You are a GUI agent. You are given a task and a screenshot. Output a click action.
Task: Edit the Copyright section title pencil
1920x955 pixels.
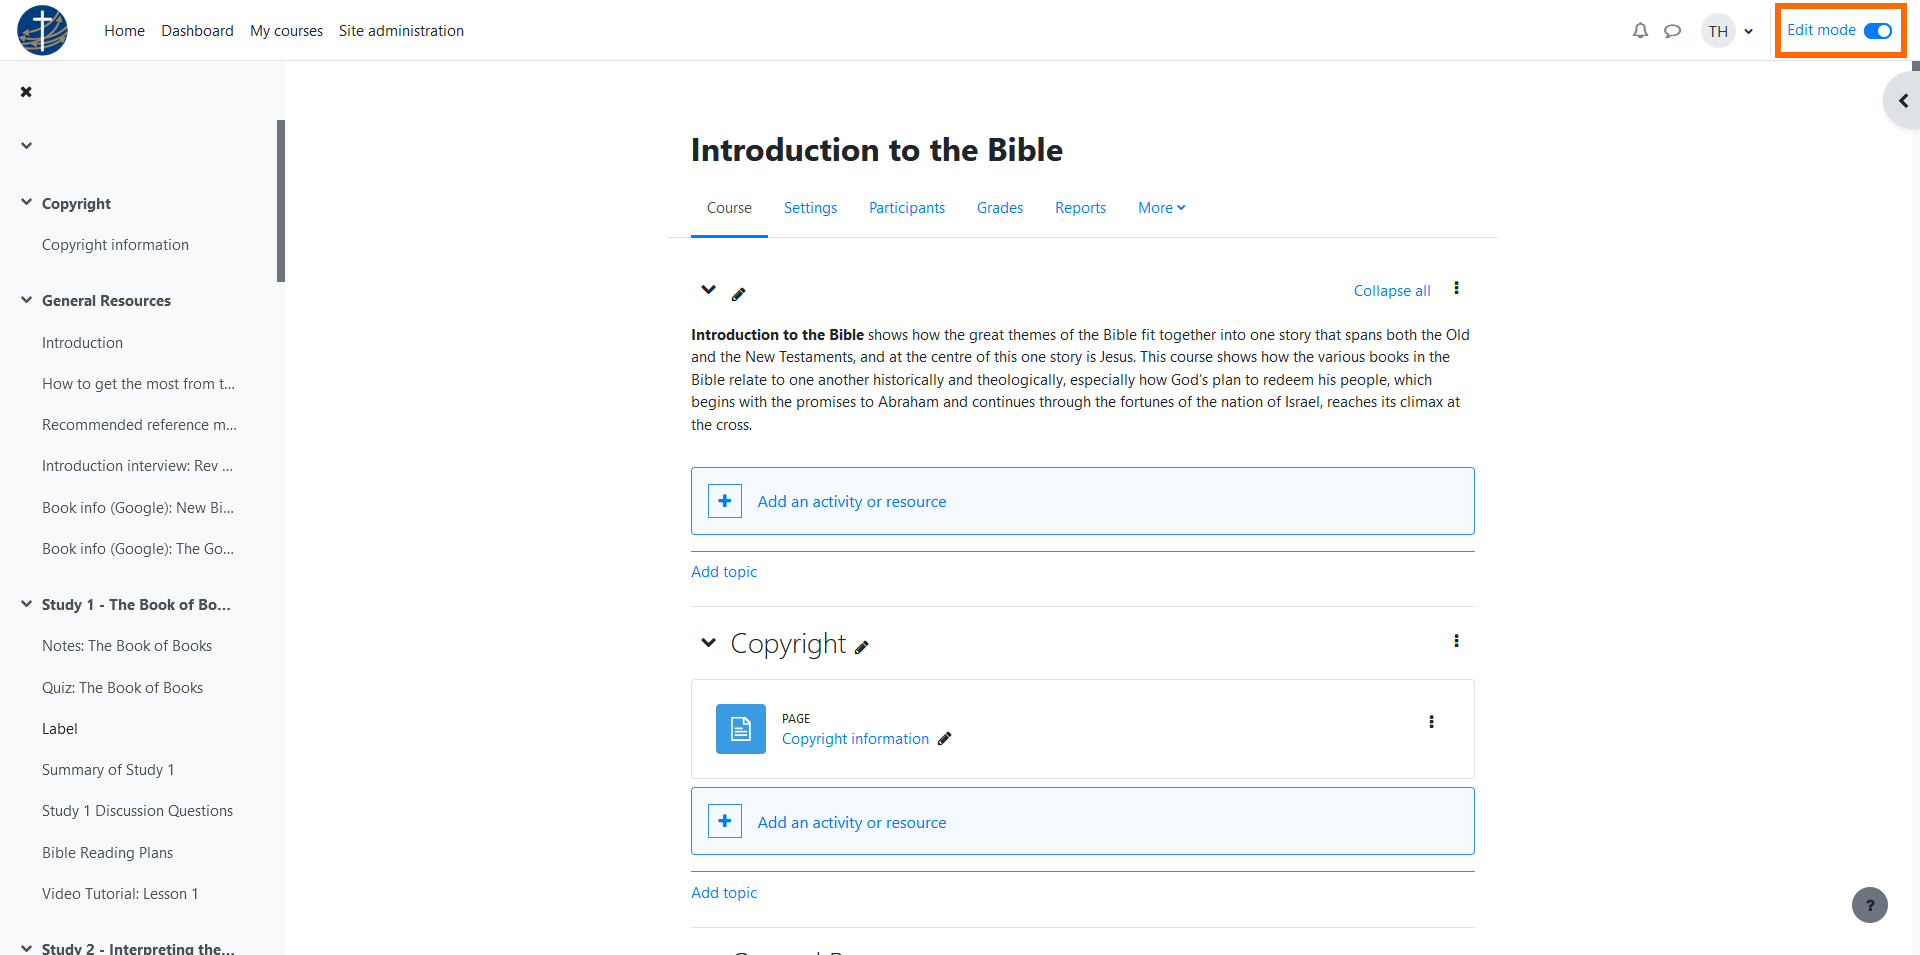pyautogui.click(x=862, y=647)
